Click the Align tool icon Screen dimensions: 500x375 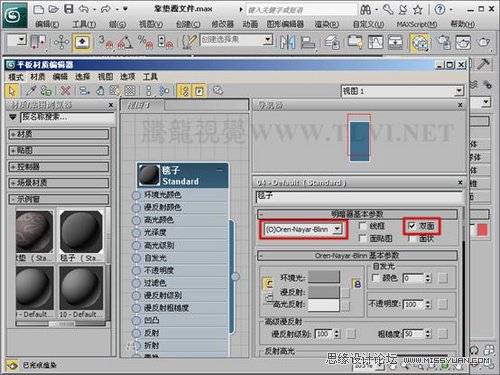pyautogui.click(x=308, y=42)
